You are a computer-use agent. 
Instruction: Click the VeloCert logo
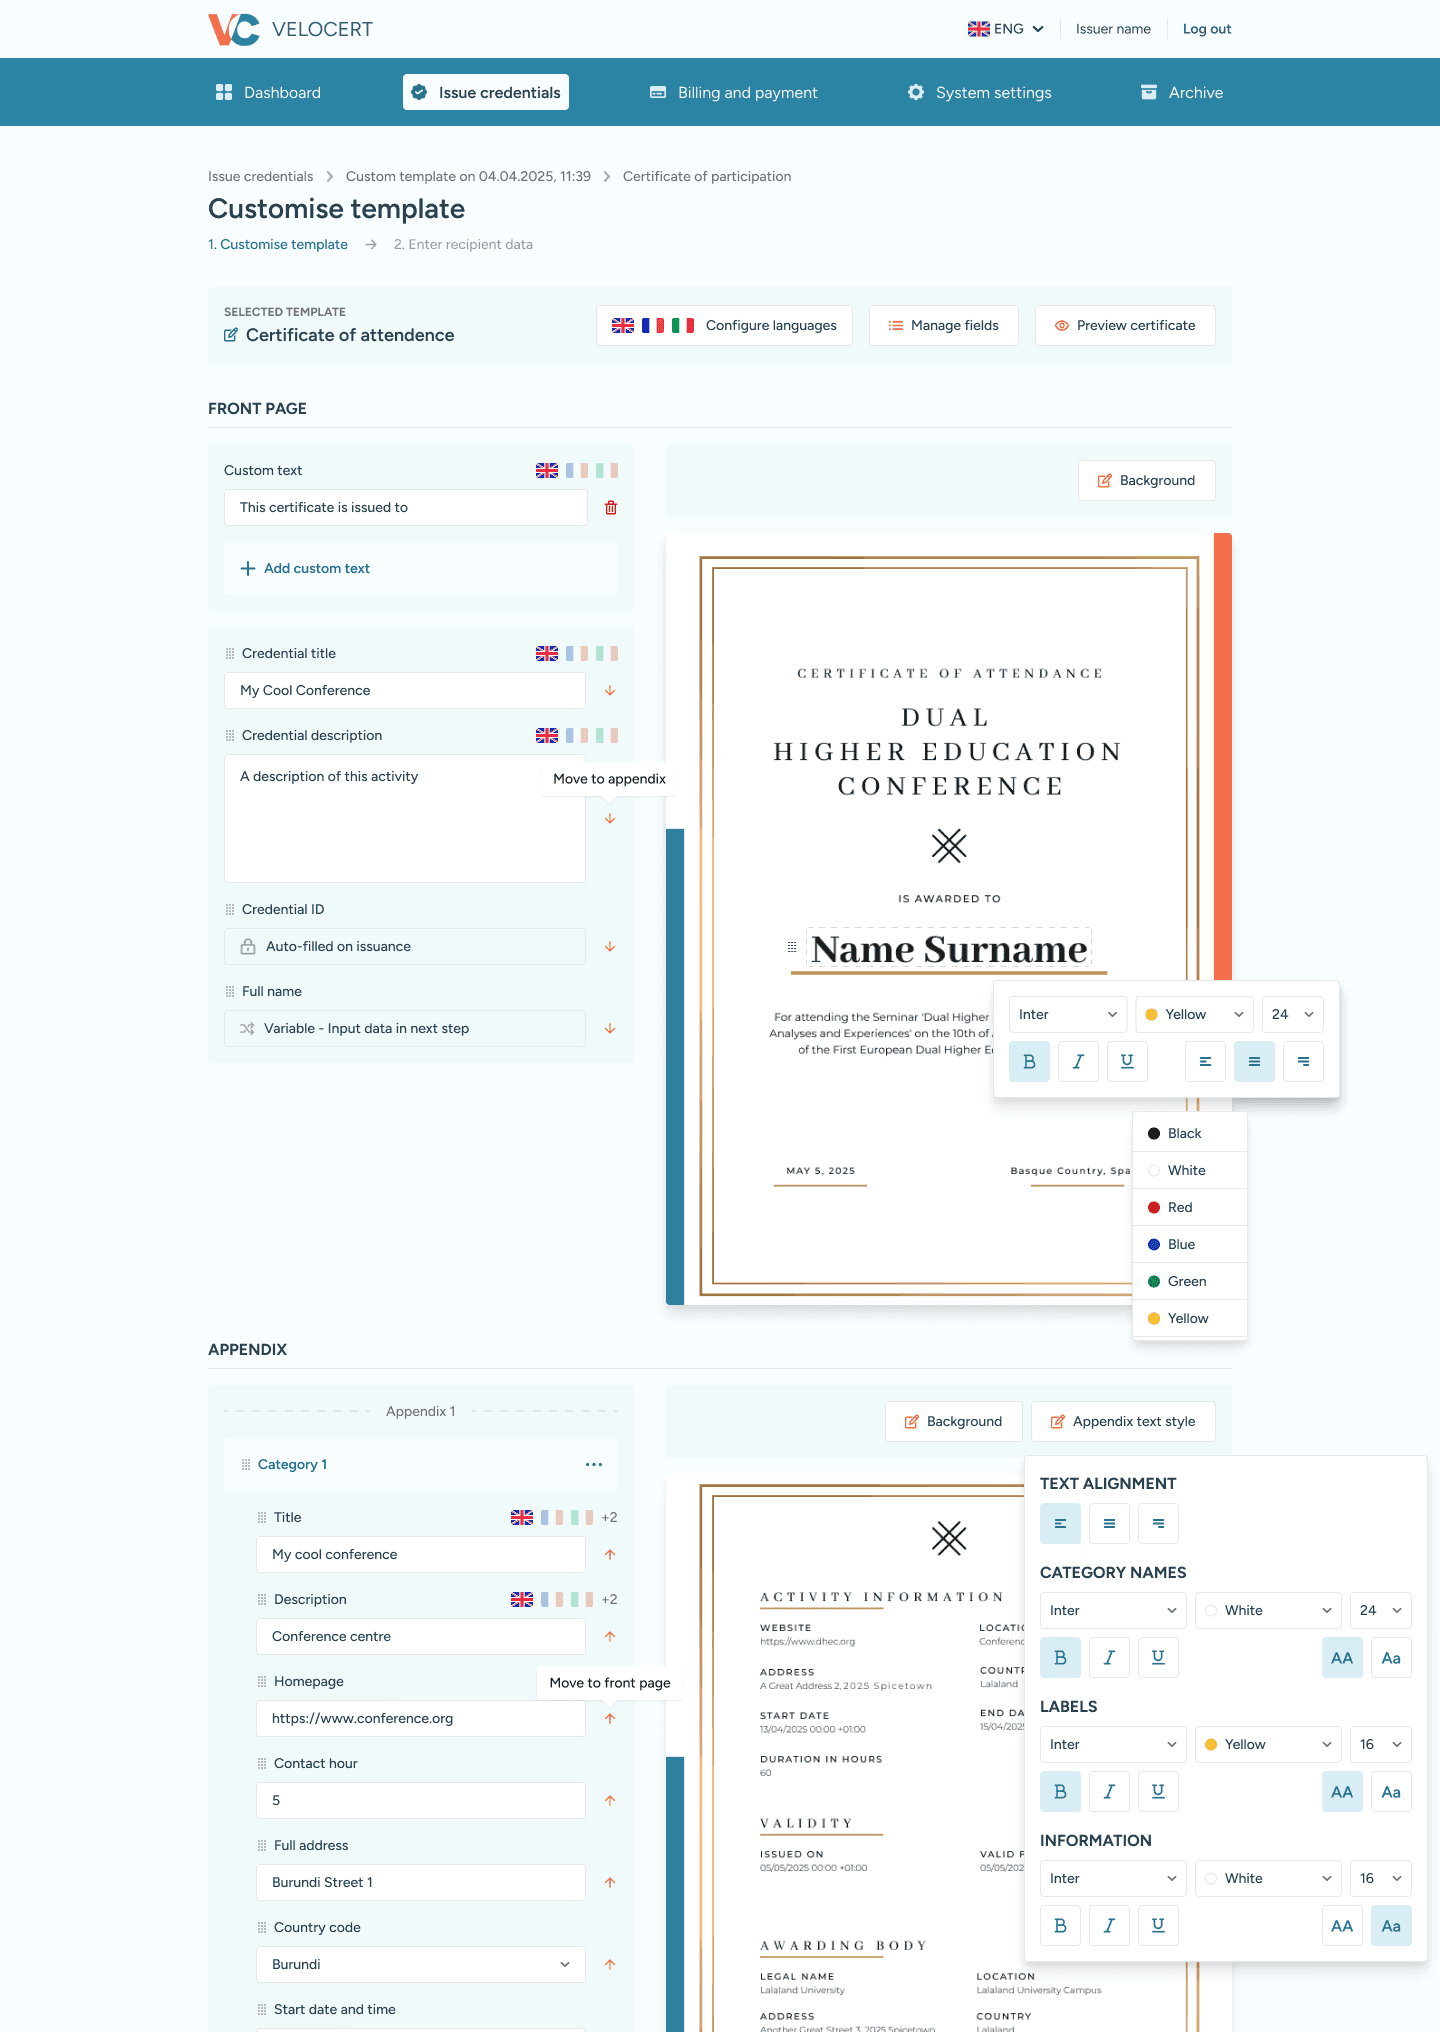coord(290,29)
